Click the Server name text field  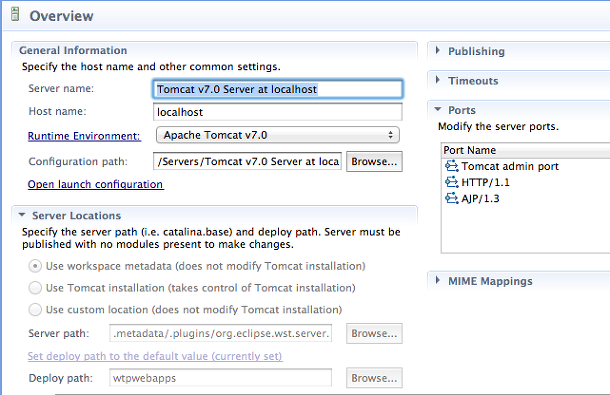coord(278,89)
